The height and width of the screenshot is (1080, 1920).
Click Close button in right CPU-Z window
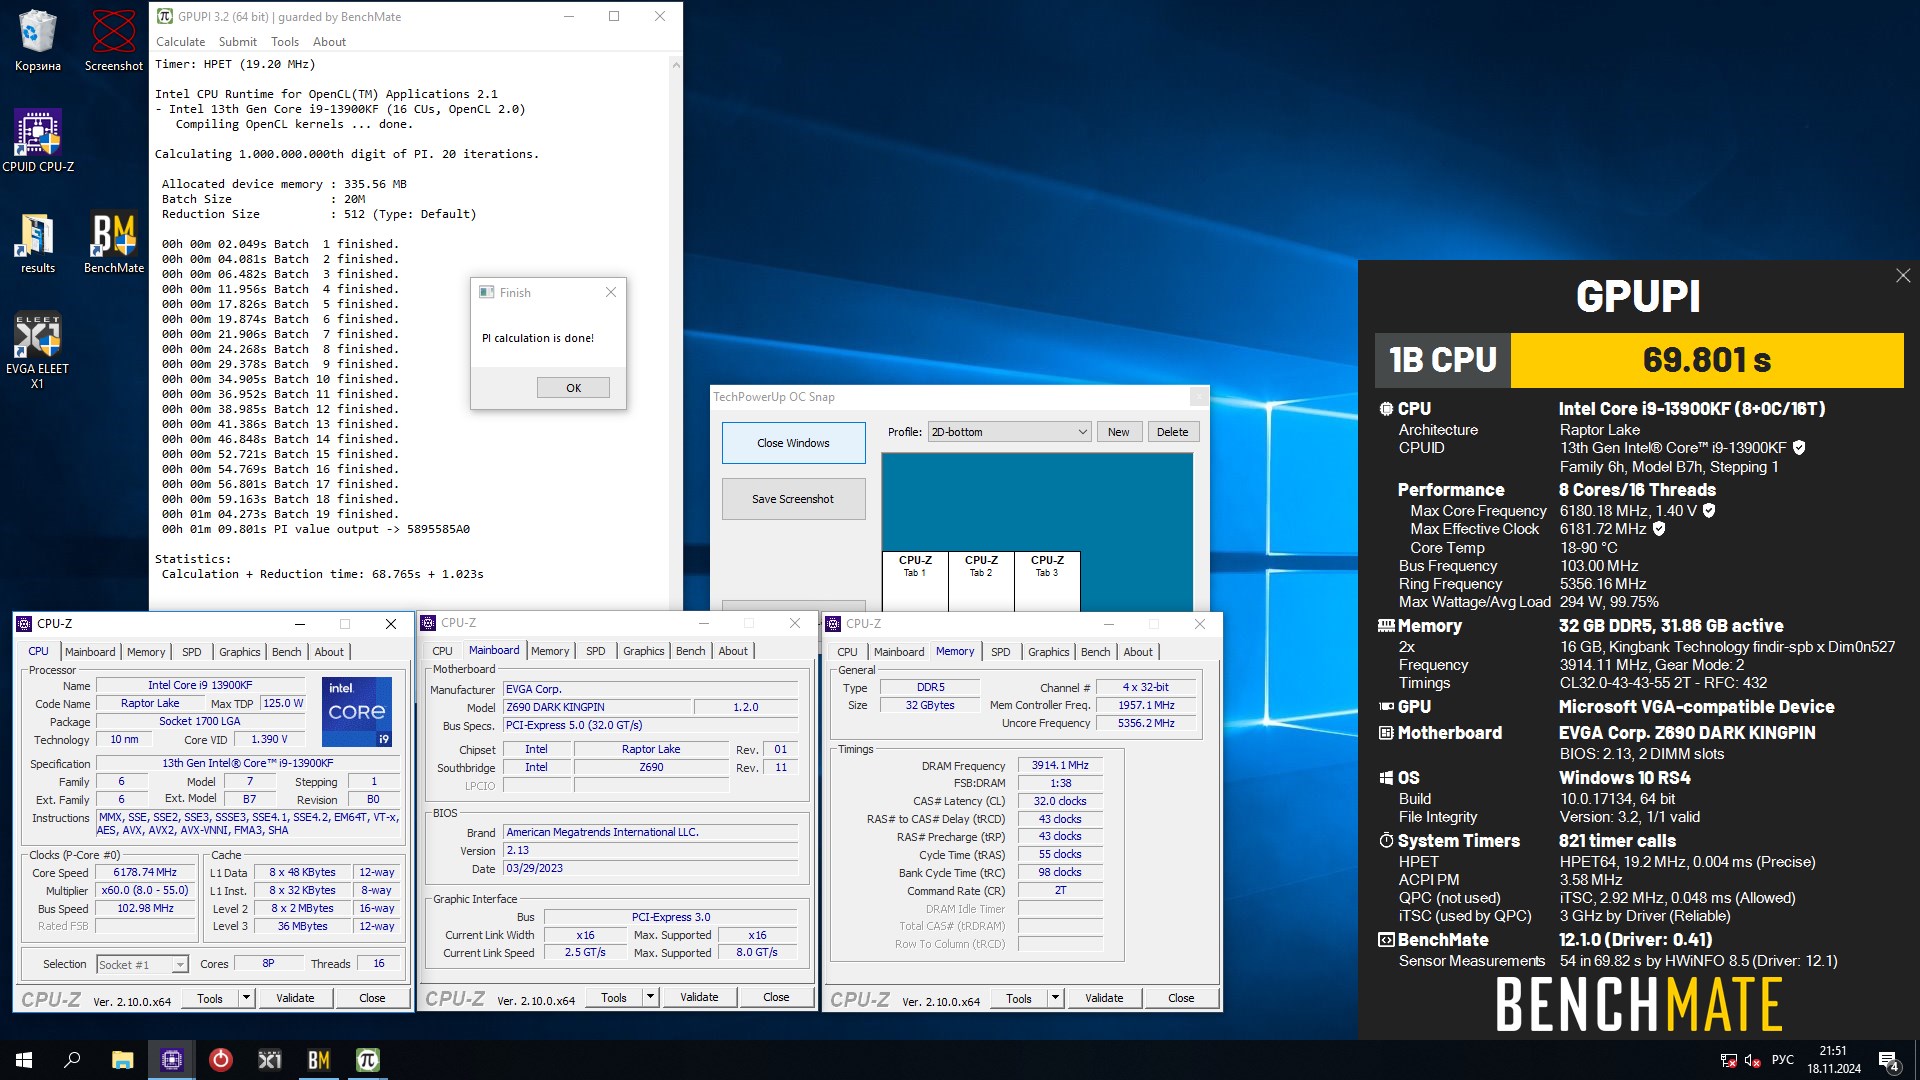coord(1181,997)
